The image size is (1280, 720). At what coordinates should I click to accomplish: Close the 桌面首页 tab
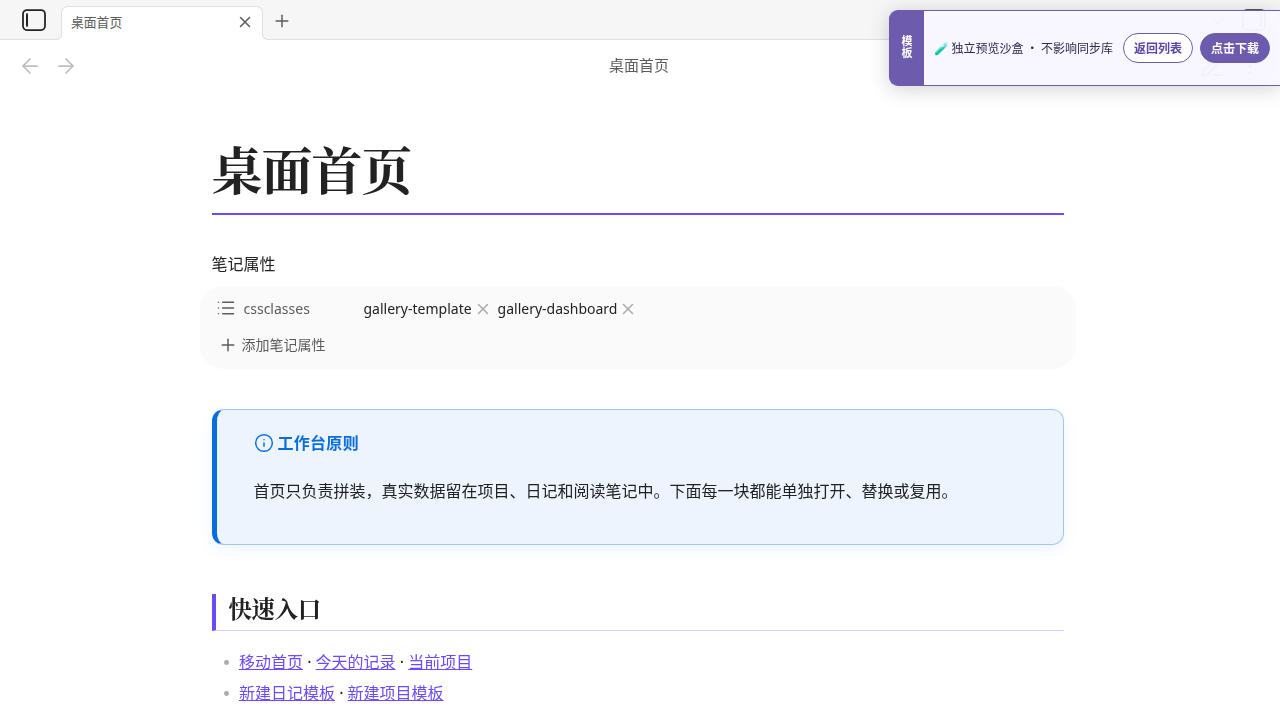pos(245,22)
